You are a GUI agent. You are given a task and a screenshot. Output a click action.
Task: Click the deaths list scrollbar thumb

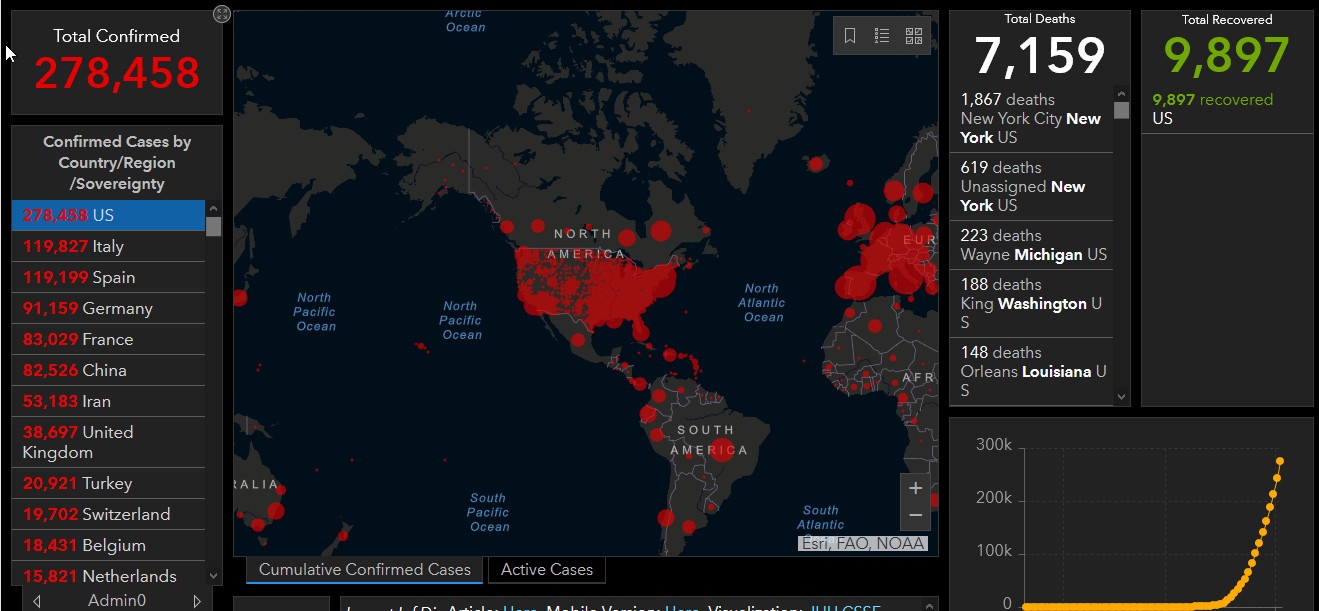coord(1121,110)
